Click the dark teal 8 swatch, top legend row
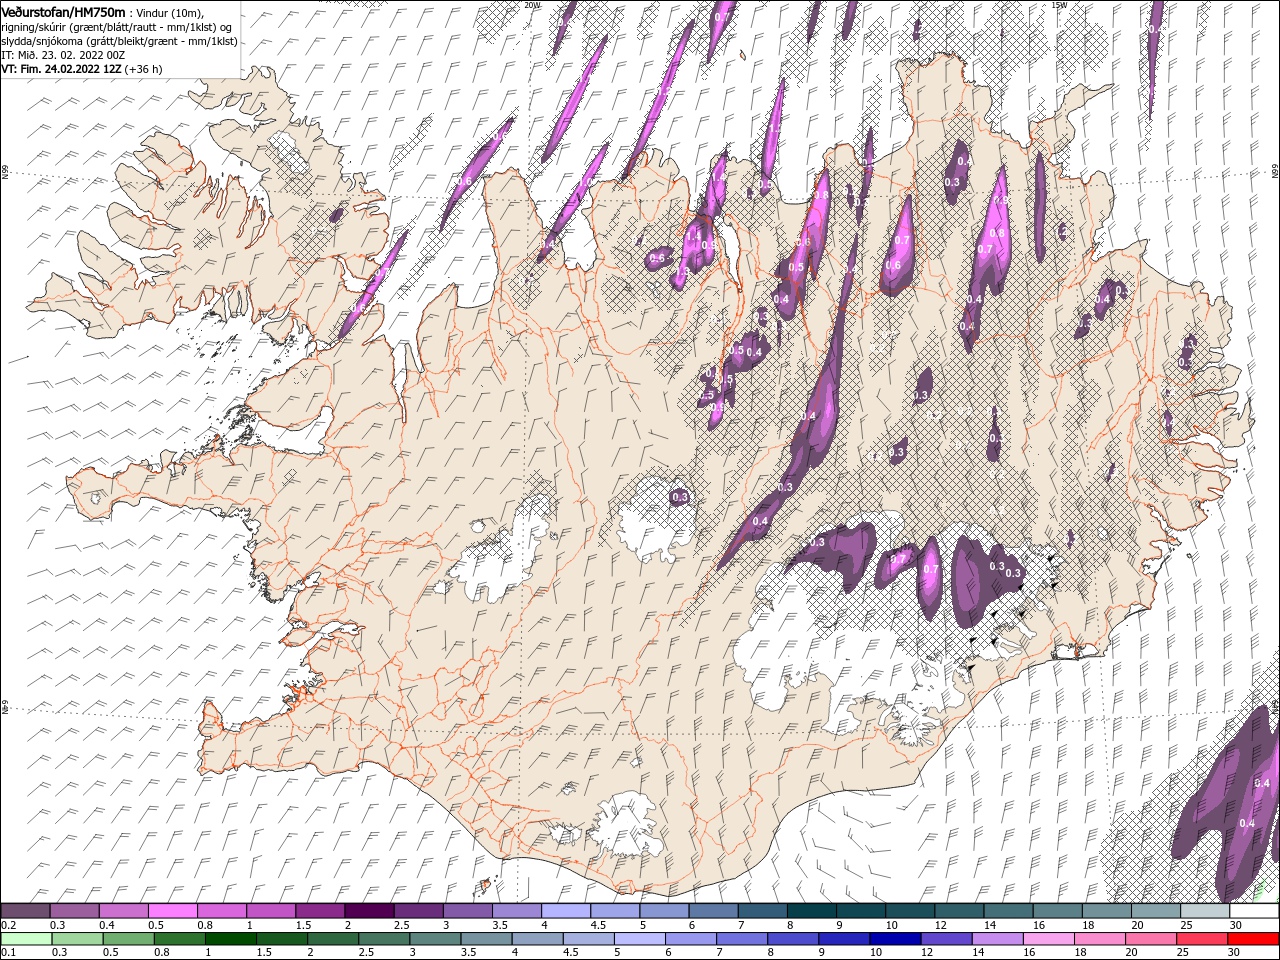This screenshot has width=1280, height=960. (810, 911)
